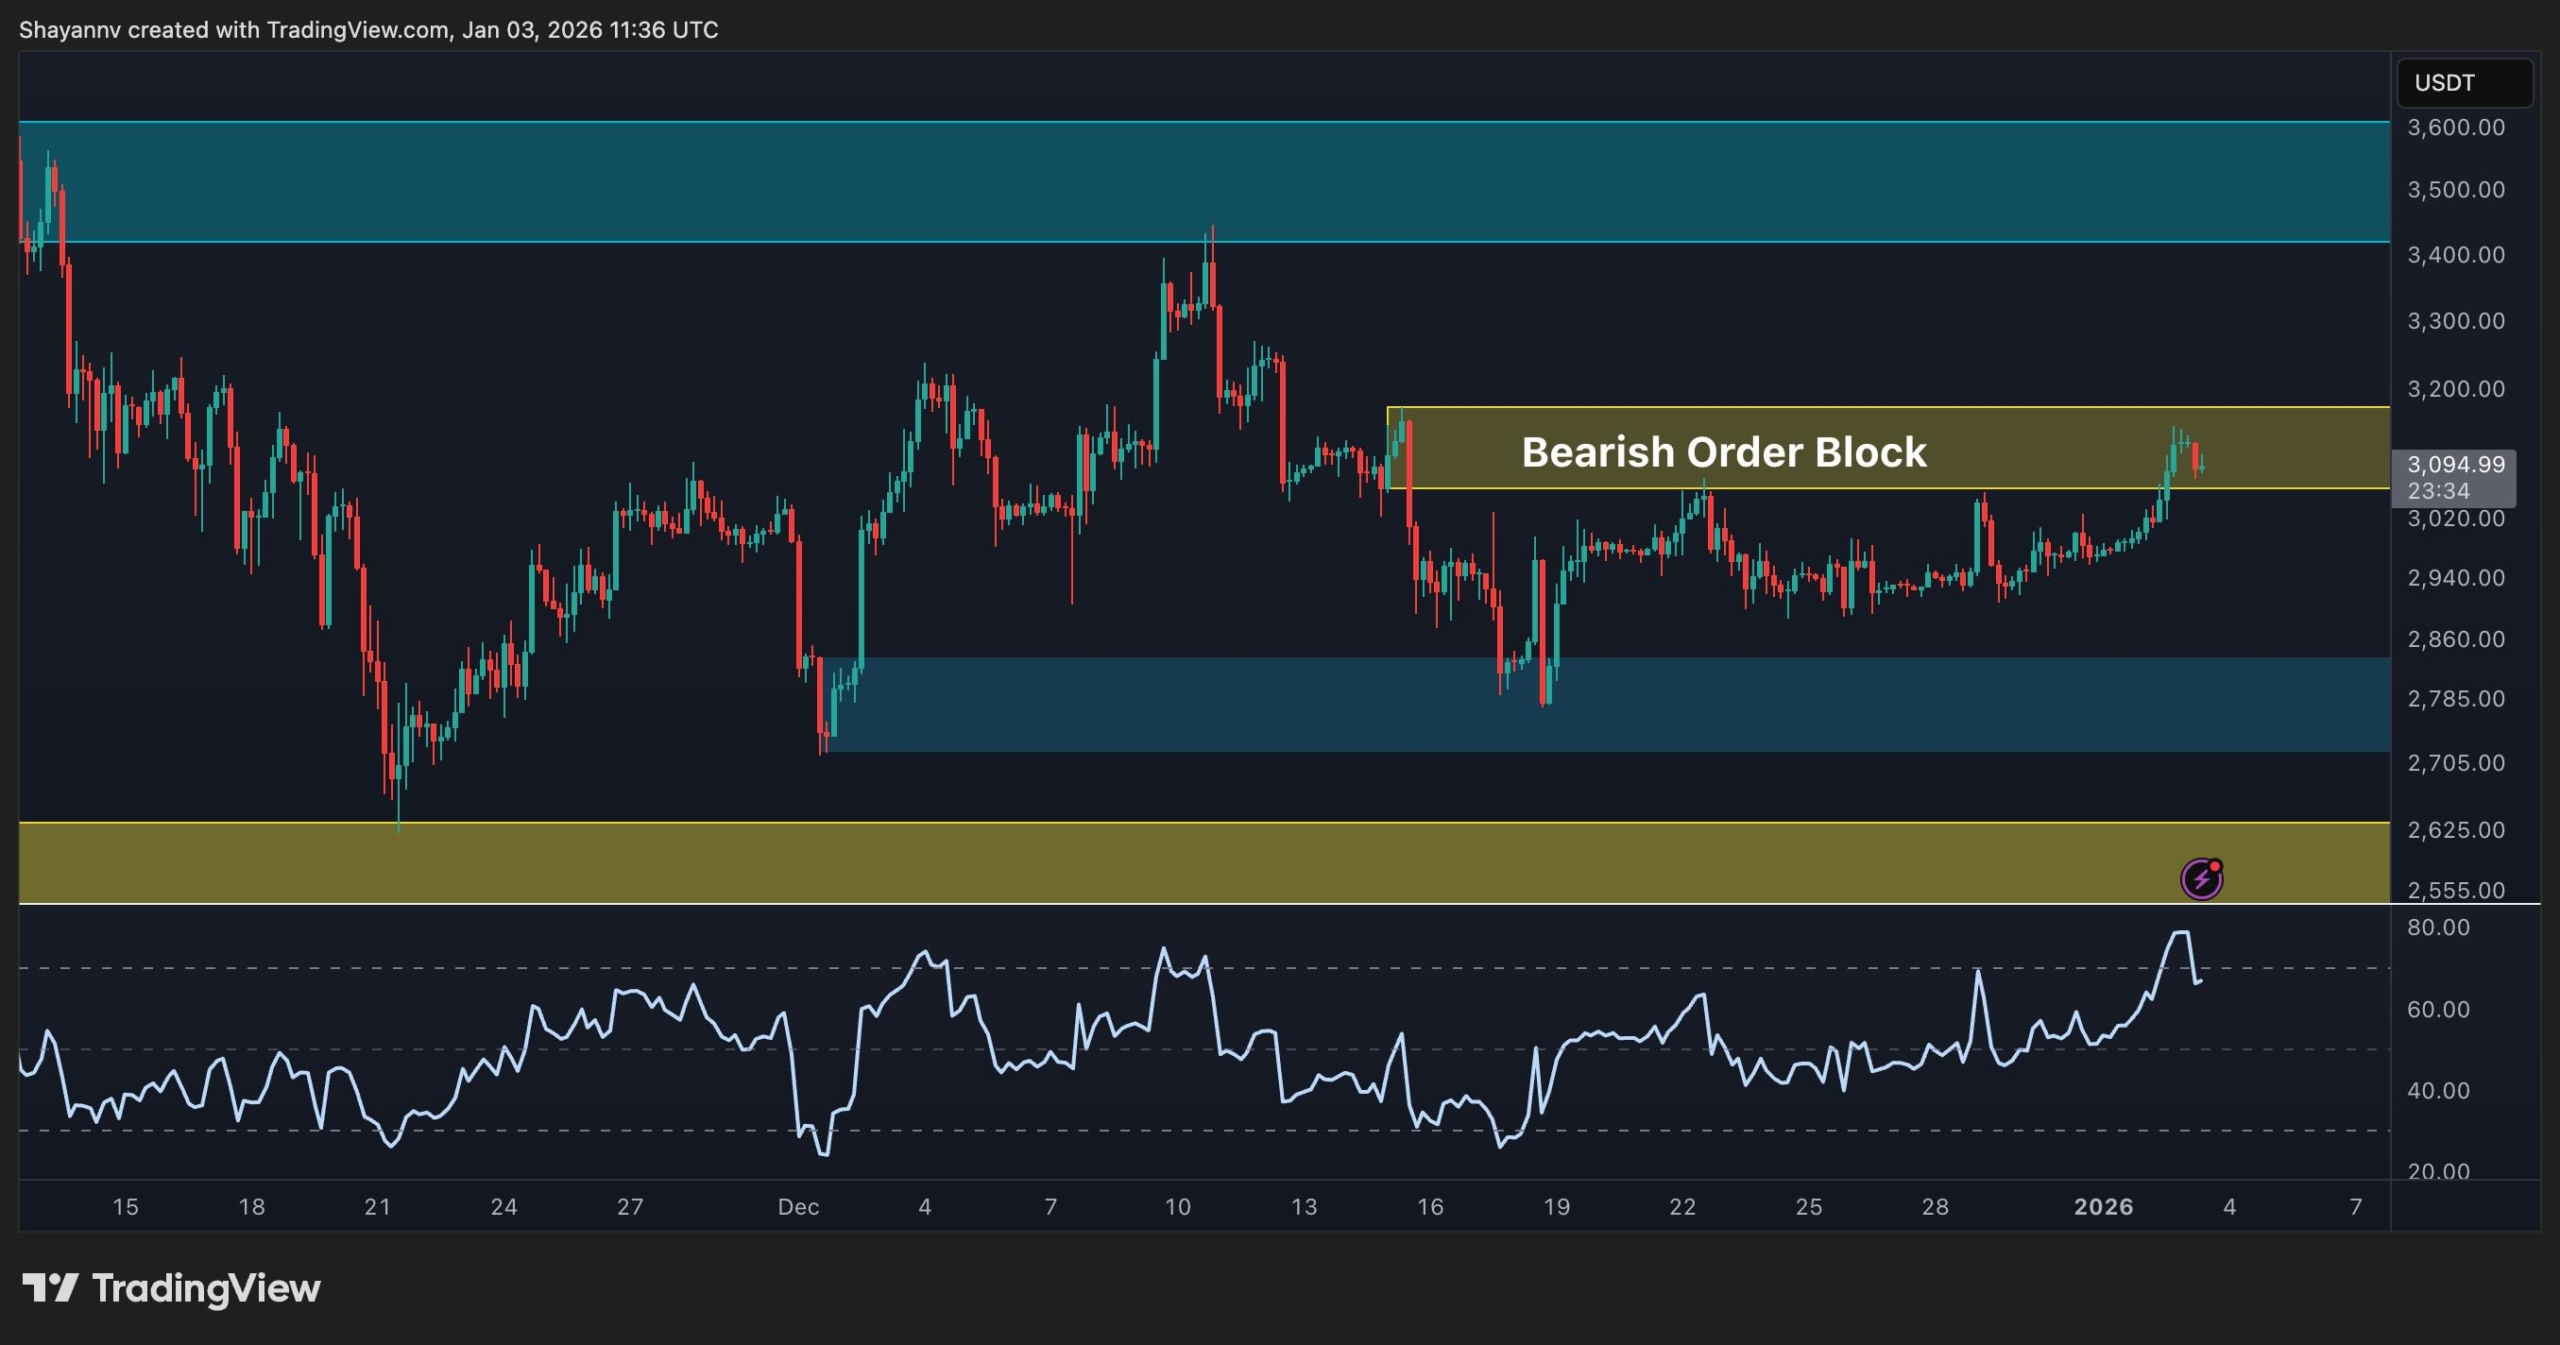Click the 60.00 level on RSI scale

click(x=2438, y=1010)
